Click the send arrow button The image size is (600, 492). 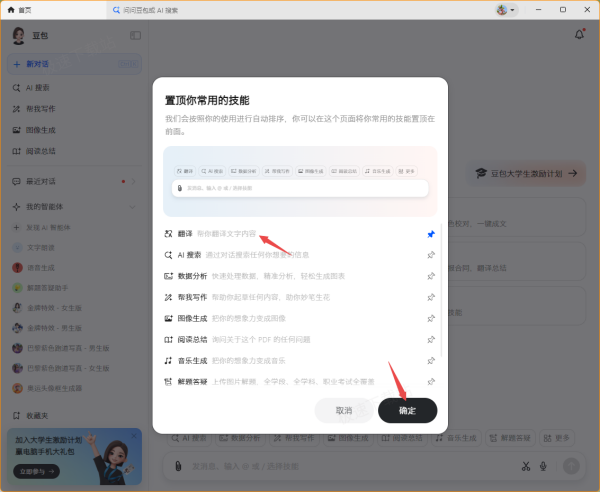pos(571,466)
